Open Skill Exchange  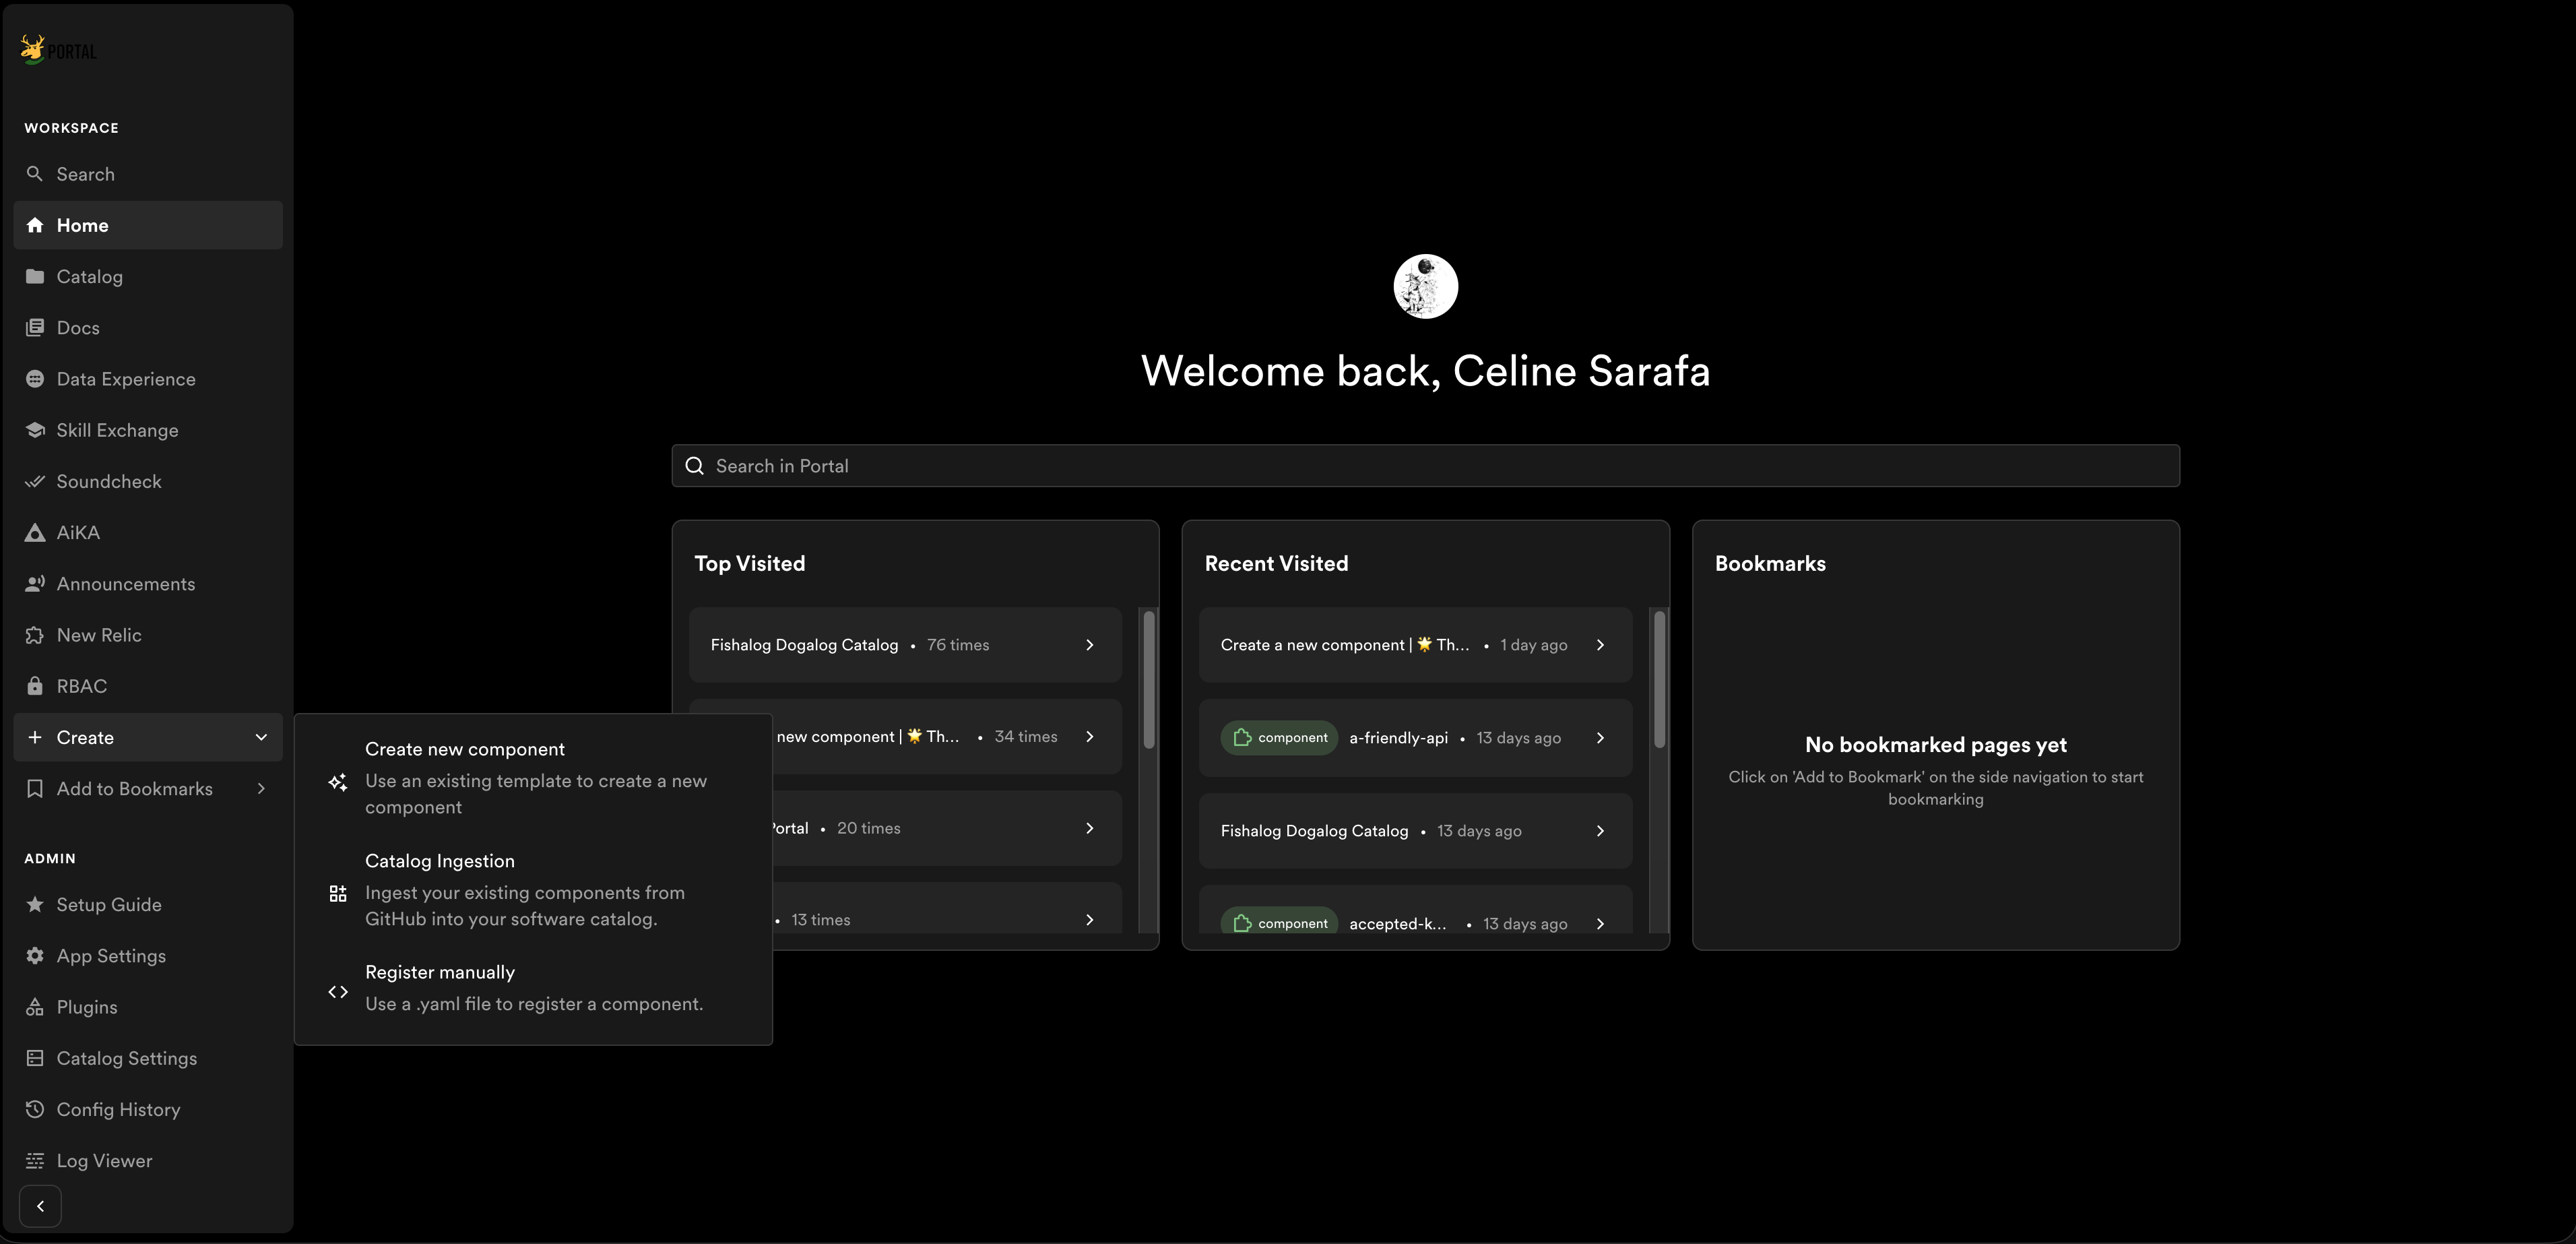tap(117, 430)
